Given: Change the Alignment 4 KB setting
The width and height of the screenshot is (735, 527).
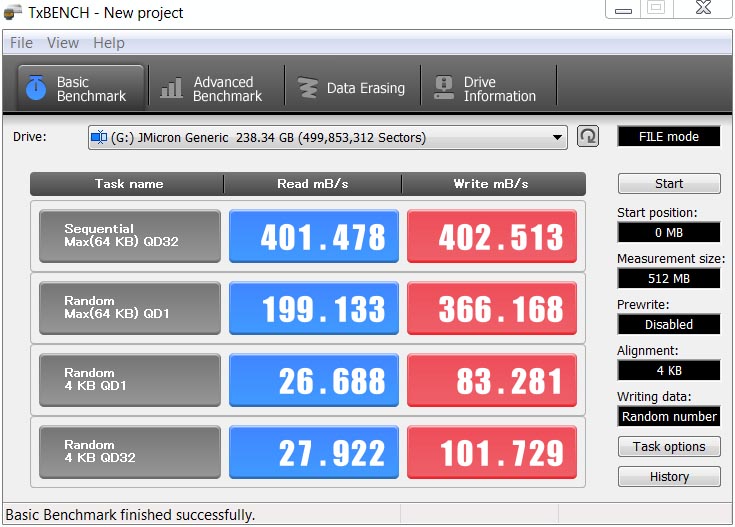Looking at the screenshot, I should pyautogui.click(x=669, y=370).
